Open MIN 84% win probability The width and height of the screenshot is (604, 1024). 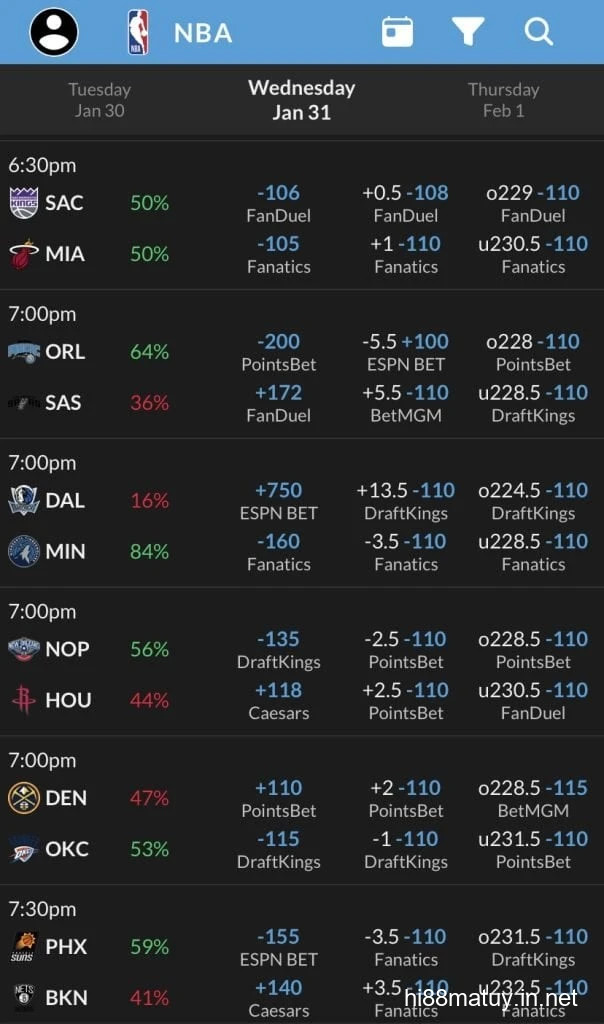(149, 551)
